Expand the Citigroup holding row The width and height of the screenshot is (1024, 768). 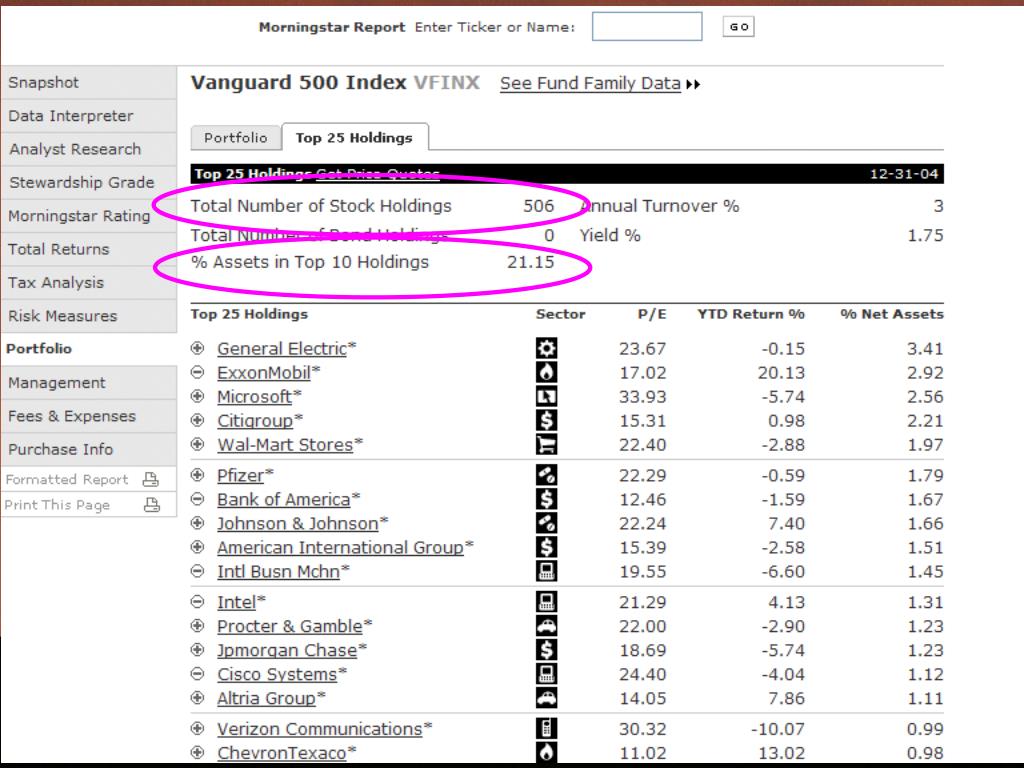tap(197, 421)
